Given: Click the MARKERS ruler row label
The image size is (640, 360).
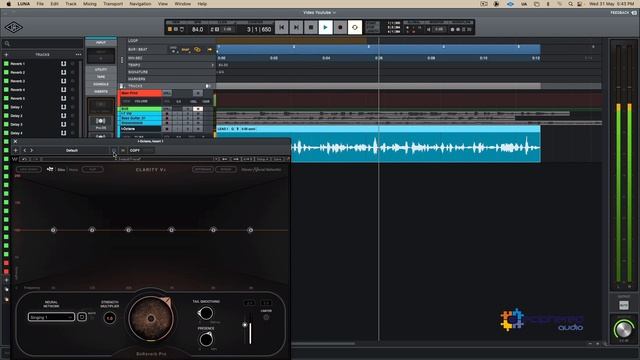Looking at the screenshot, I should 137,79.
